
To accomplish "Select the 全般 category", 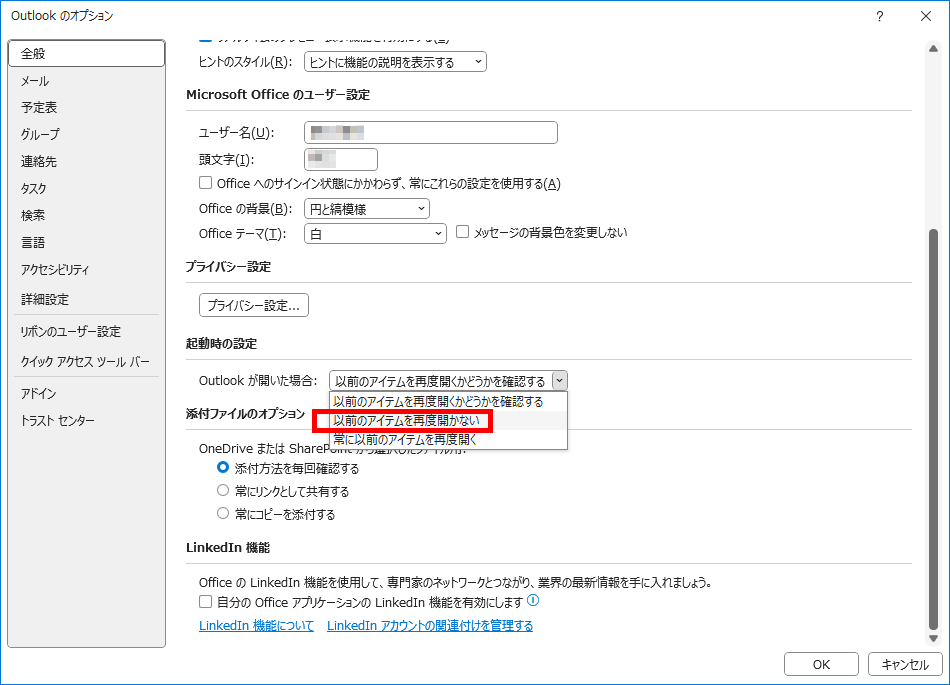I will (x=87, y=53).
